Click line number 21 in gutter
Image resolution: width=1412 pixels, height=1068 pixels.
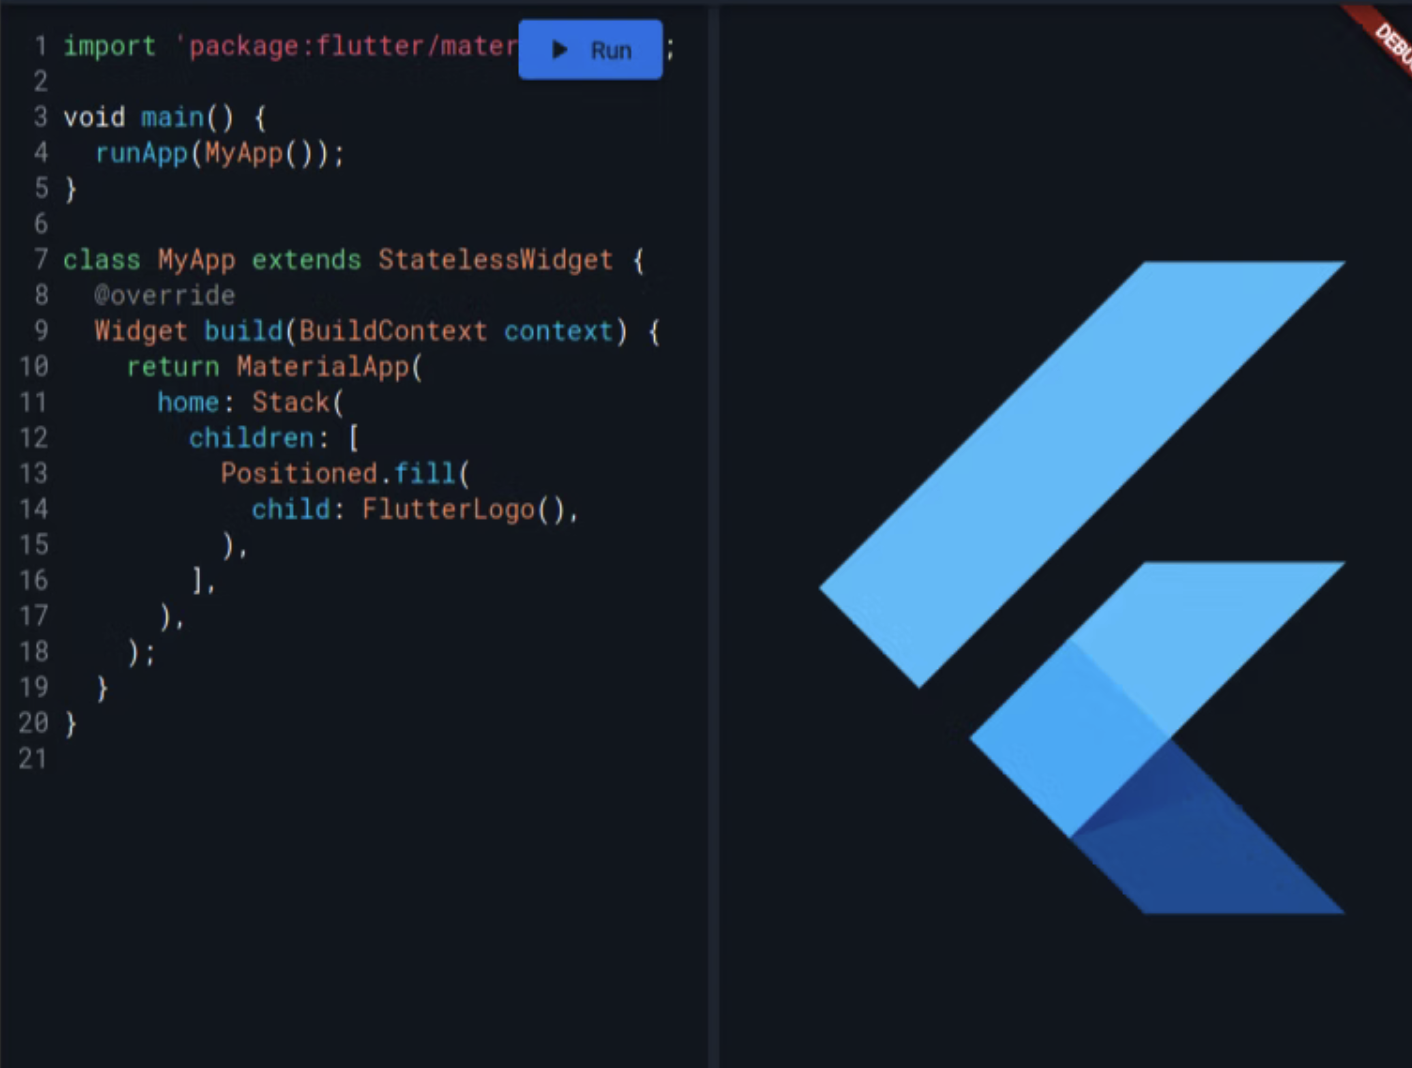coord(33,759)
